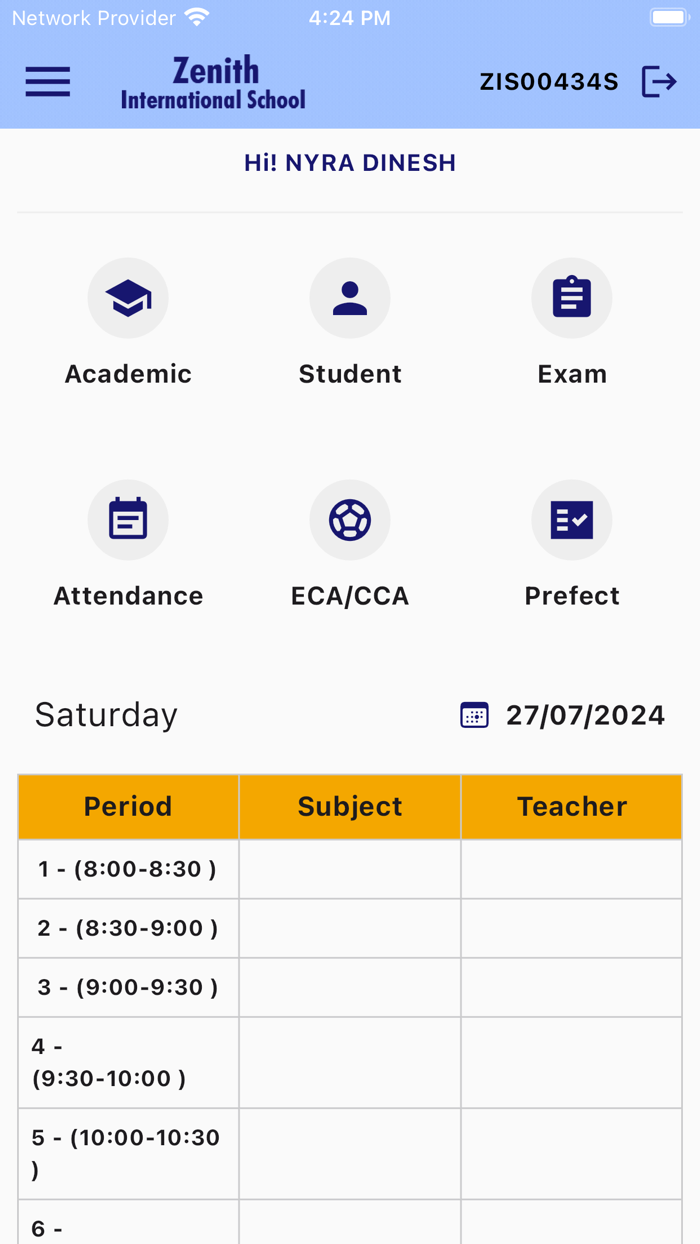Select the Subject column header
Image resolution: width=700 pixels, height=1244 pixels.
(349, 806)
